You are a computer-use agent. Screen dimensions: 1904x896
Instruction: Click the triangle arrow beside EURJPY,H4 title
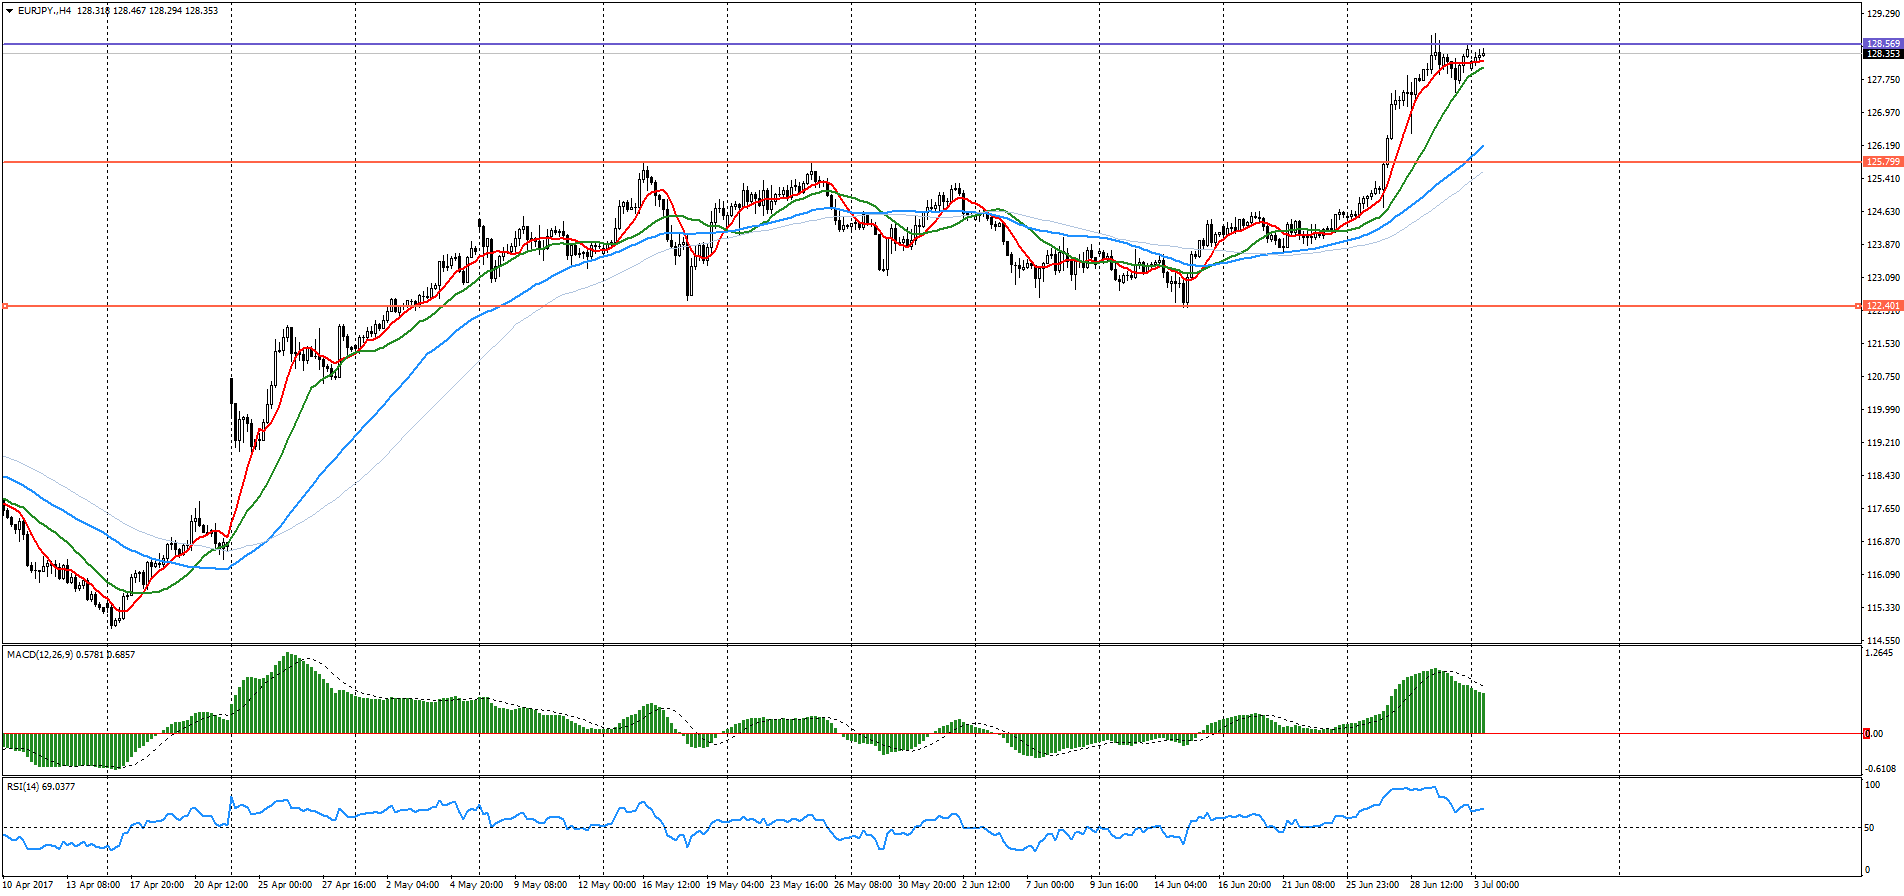9,11
